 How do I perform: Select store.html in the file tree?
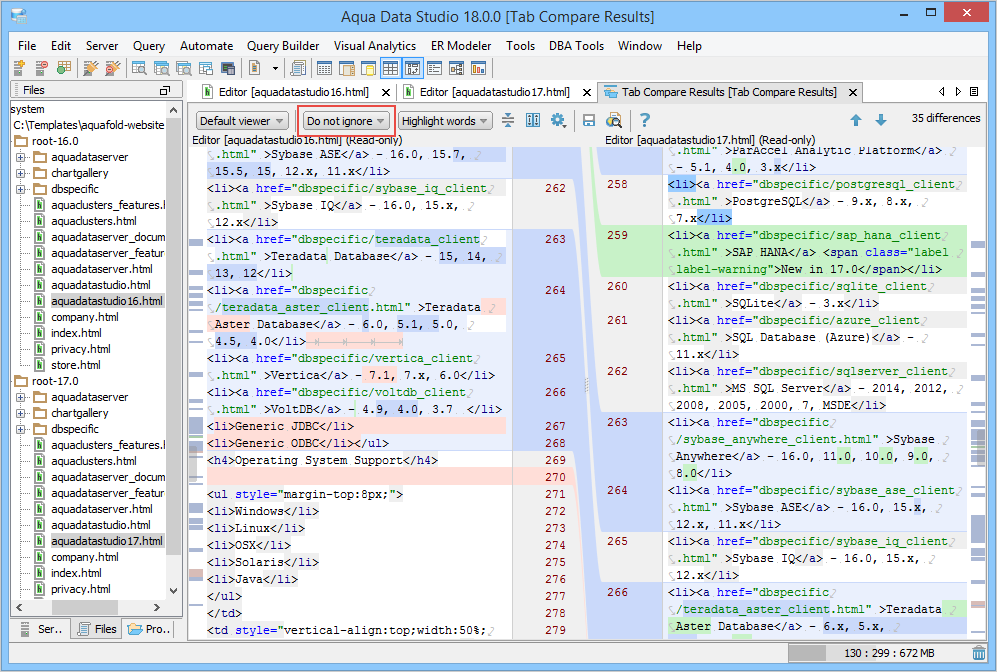tap(75, 365)
